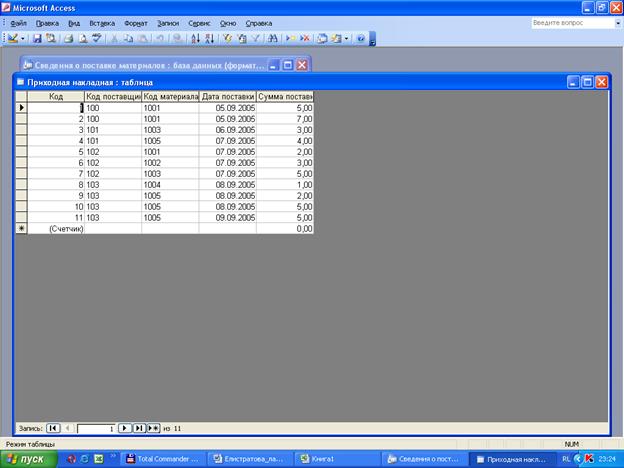
Task: Open the Окно menu
Action: [x=228, y=23]
